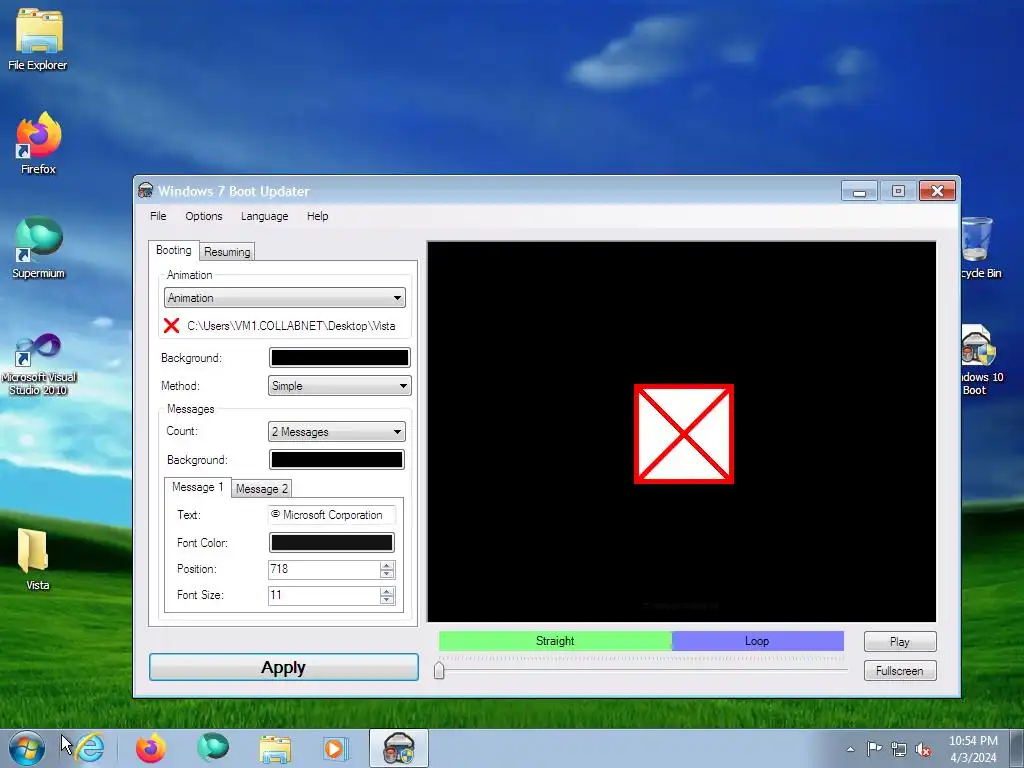Open the Firefox desktop shortcut
This screenshot has height=768, width=1024.
click(x=38, y=144)
